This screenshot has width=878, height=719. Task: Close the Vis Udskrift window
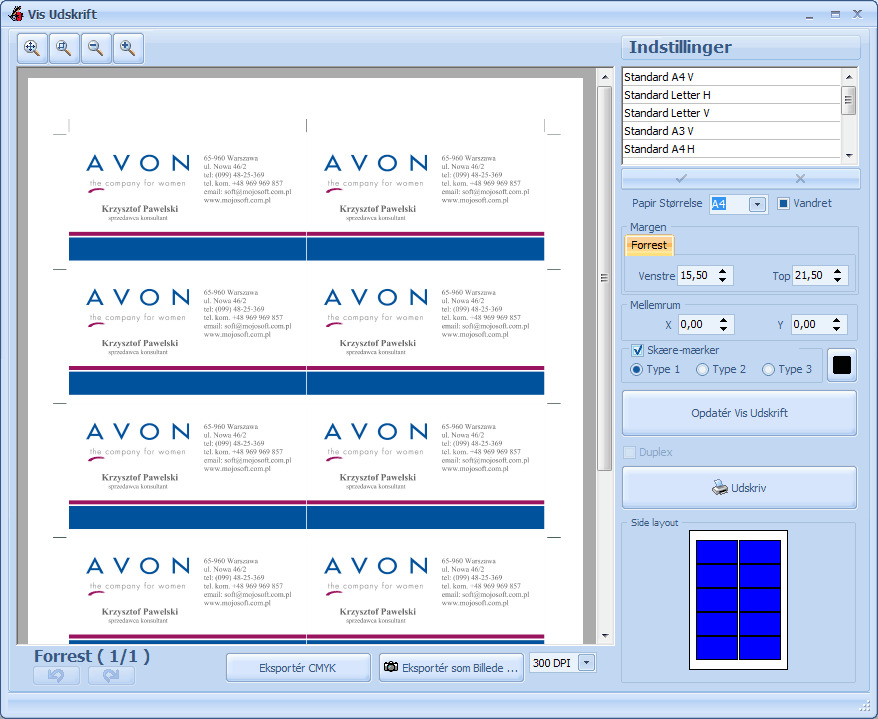point(857,15)
